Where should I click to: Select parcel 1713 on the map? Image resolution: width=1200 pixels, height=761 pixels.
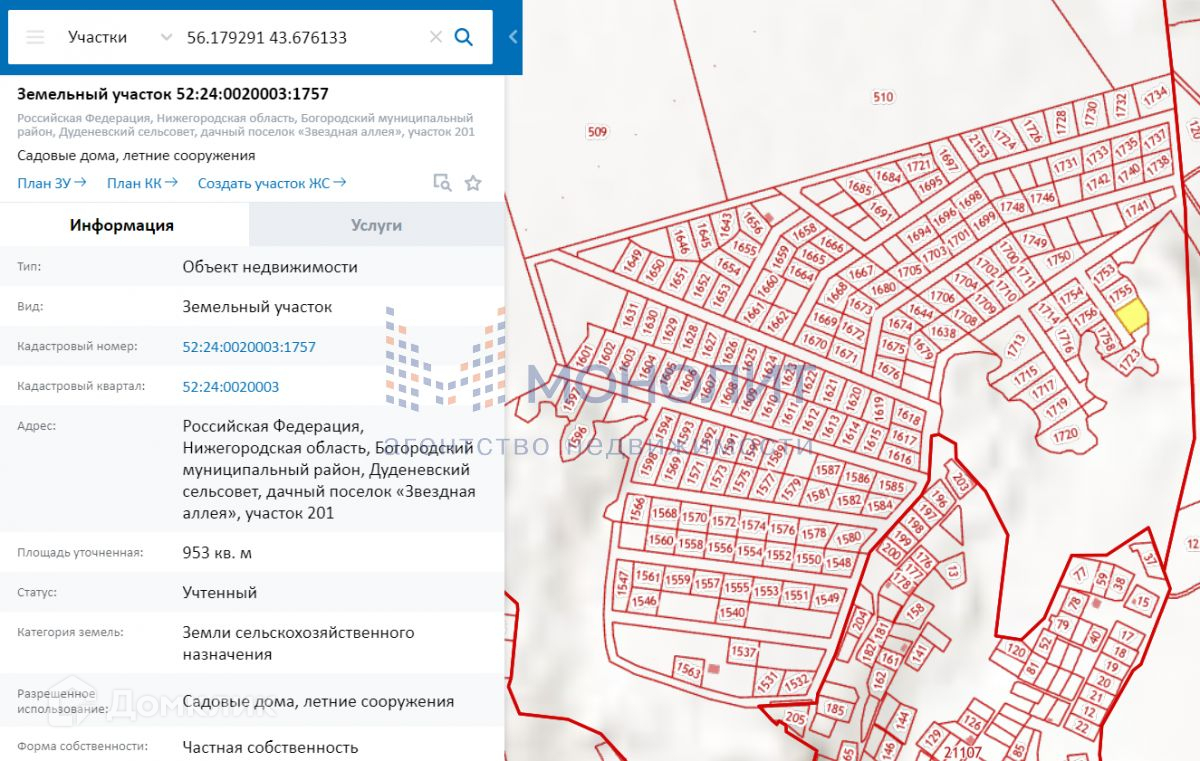[x=1017, y=345]
